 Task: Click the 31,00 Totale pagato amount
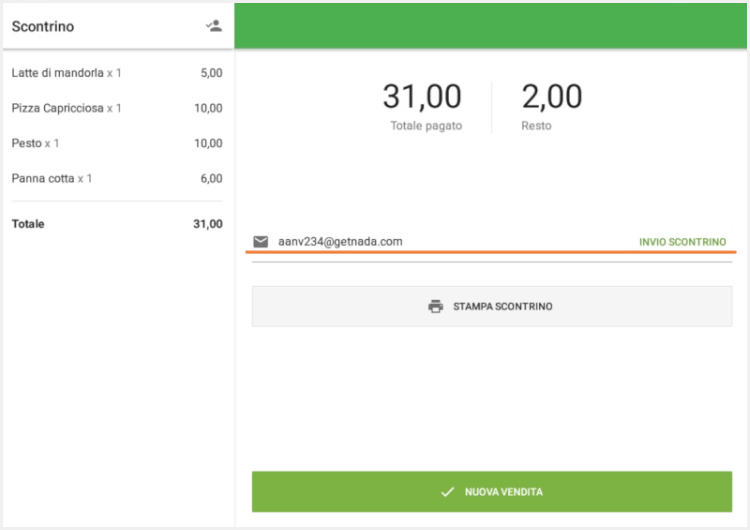coord(422,97)
